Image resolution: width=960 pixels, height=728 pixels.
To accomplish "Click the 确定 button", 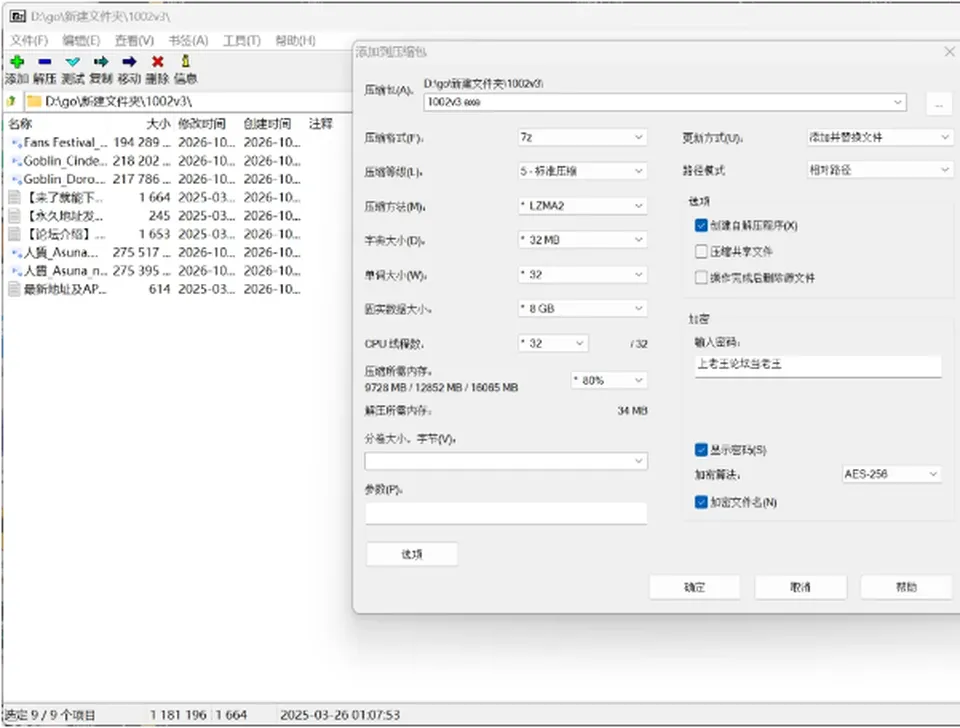I will point(694,587).
